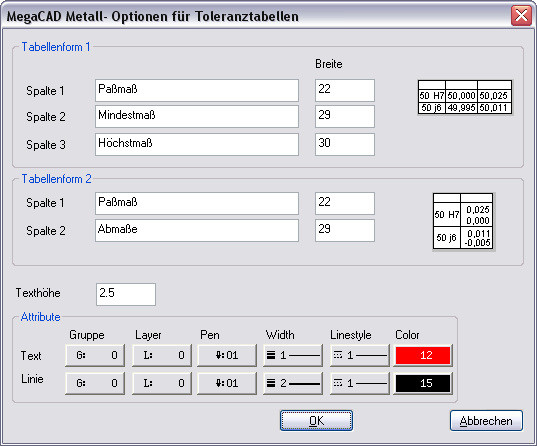This screenshot has width=537, height=446.
Task: Open Text row Linestyle selector
Action: [x=360, y=355]
